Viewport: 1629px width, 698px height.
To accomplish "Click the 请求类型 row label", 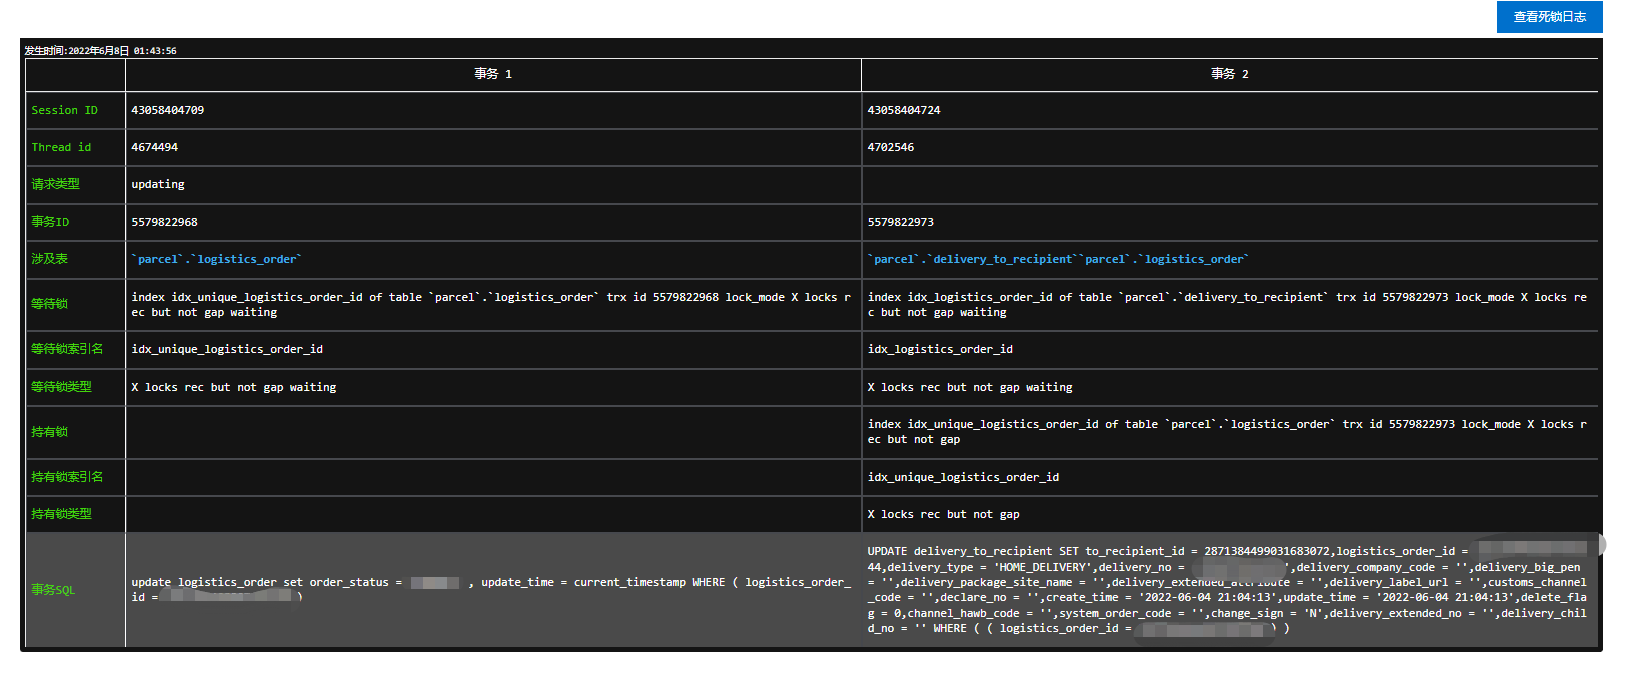I will tap(55, 184).
